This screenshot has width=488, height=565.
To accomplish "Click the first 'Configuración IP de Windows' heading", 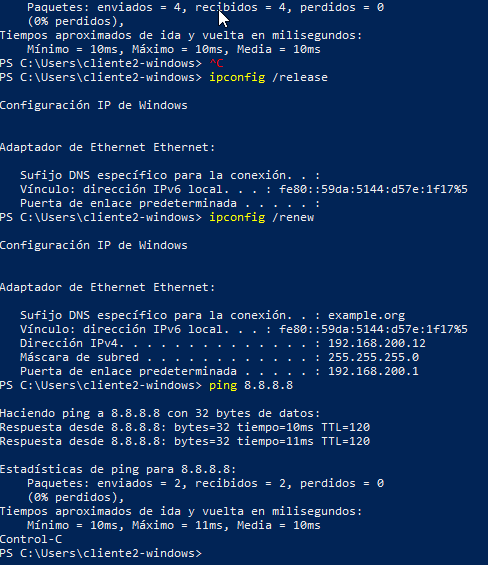I will 94,105.
